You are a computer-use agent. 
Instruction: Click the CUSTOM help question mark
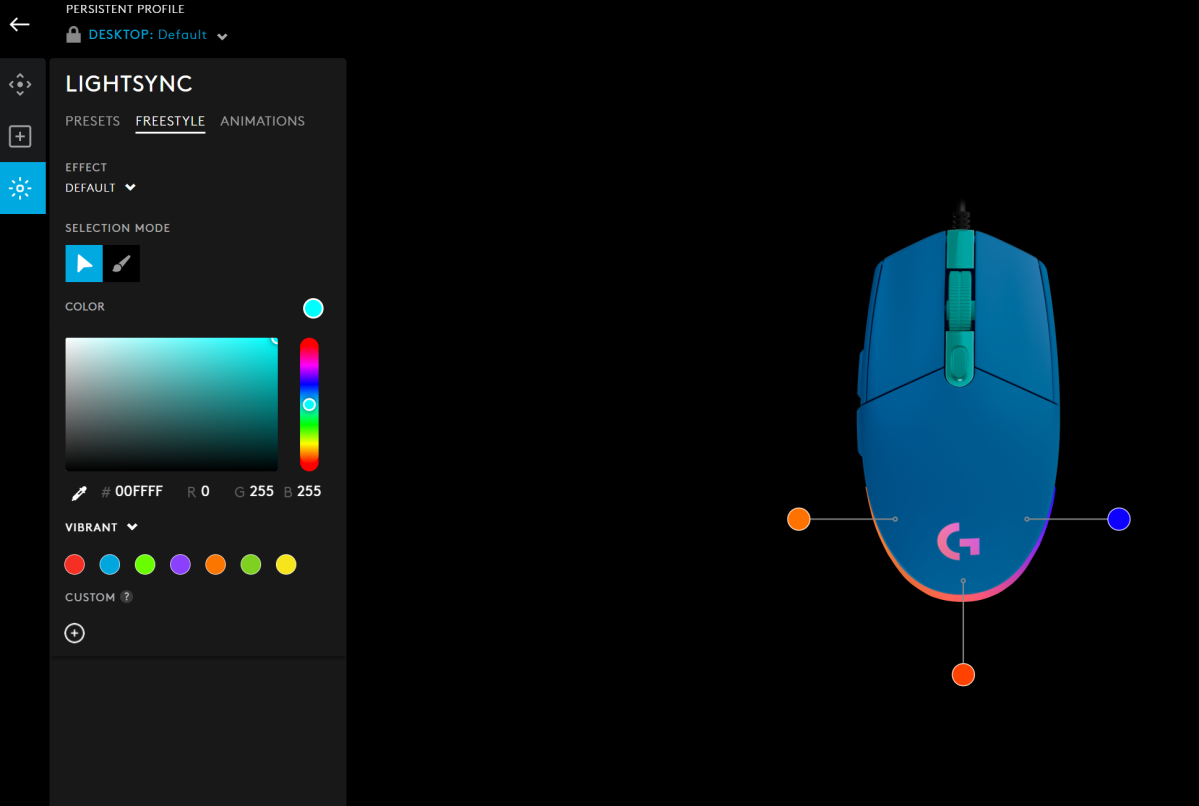click(127, 597)
